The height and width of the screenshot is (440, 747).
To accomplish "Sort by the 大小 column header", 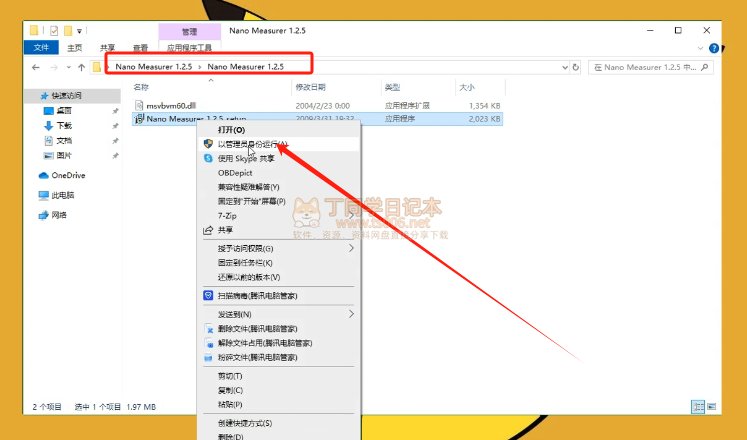I will click(467, 87).
